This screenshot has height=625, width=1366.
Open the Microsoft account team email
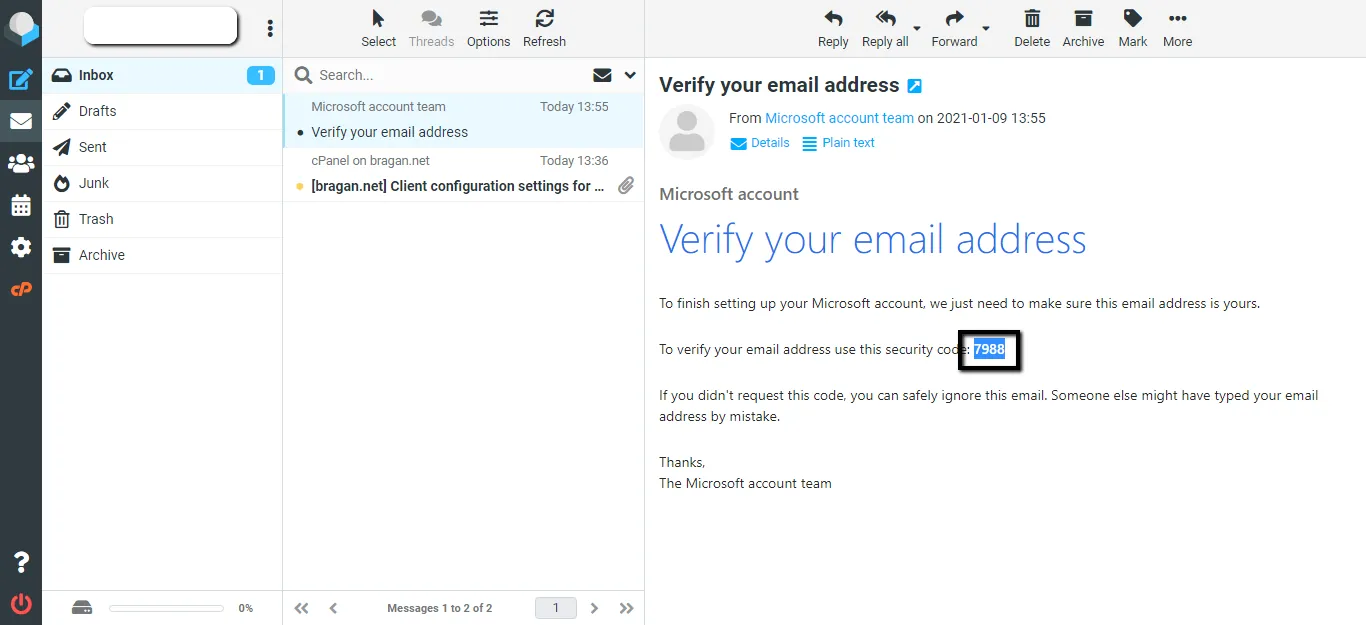pos(463,120)
